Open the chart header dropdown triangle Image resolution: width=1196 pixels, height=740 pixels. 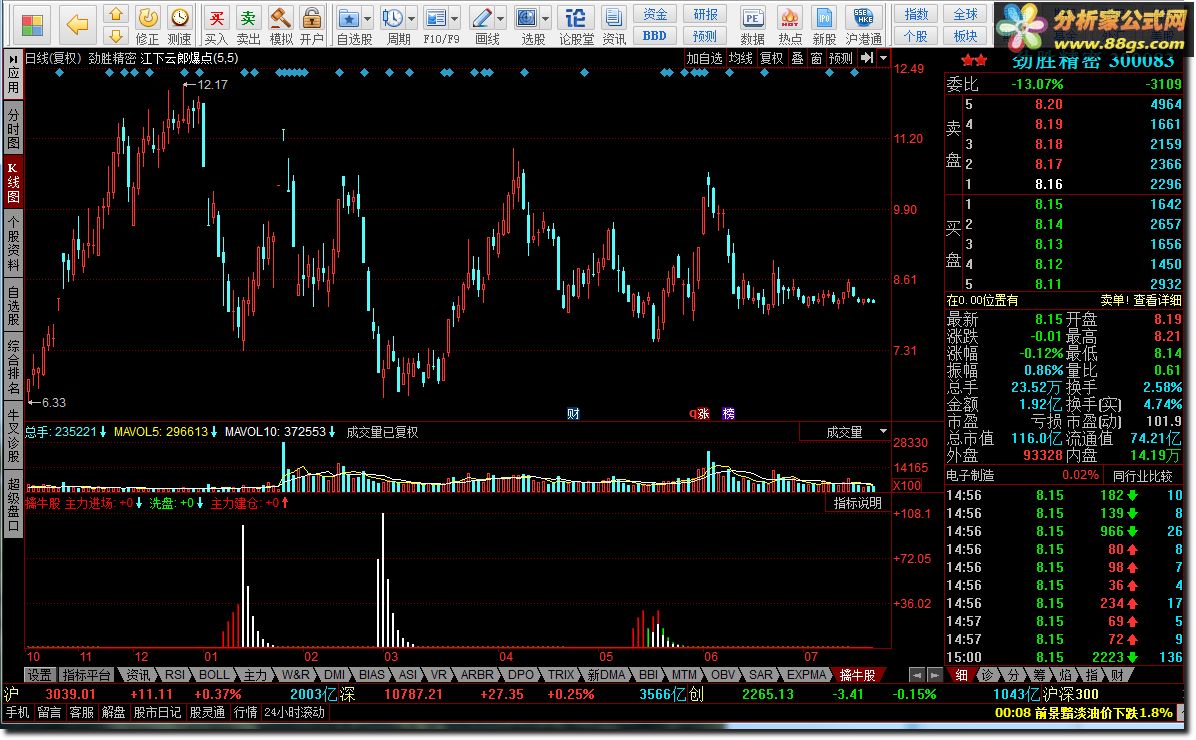[883, 58]
